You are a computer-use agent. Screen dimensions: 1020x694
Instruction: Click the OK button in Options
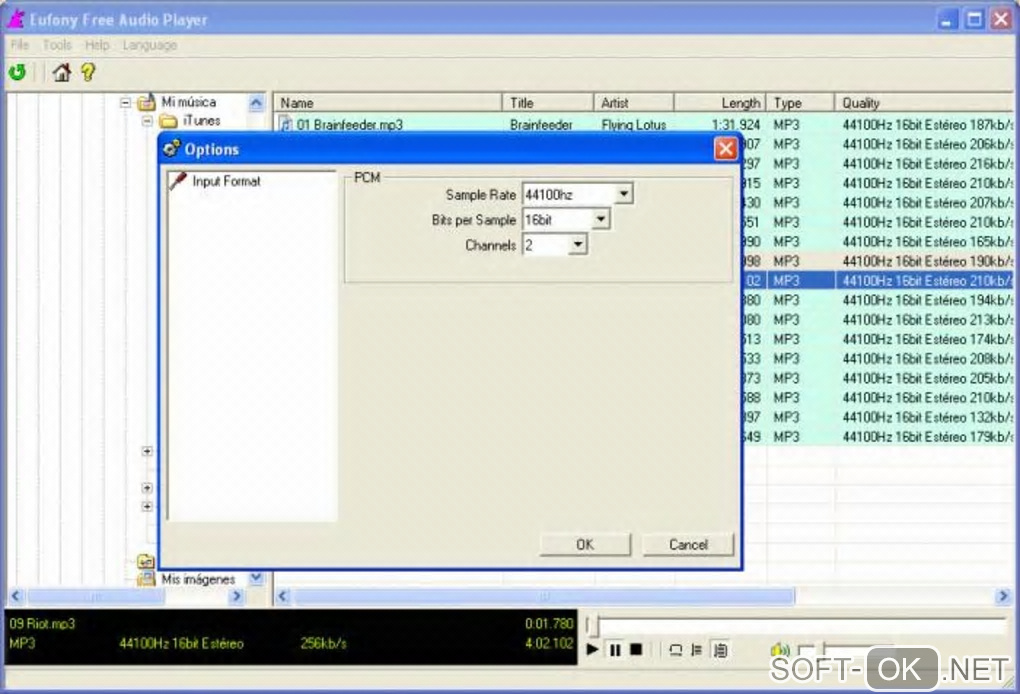(585, 544)
